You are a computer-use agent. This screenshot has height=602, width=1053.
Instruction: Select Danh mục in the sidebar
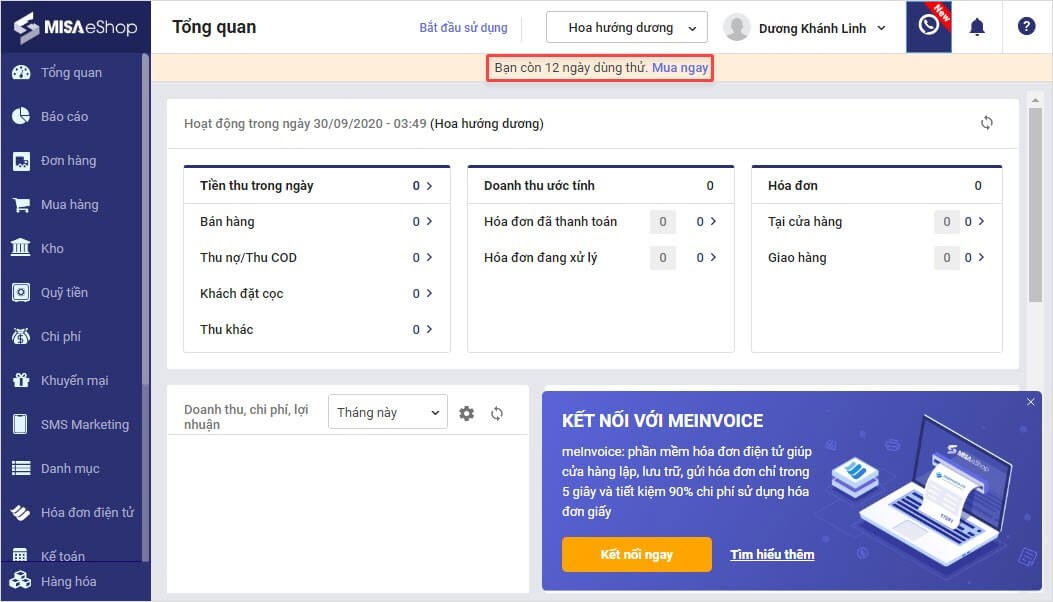[65, 468]
